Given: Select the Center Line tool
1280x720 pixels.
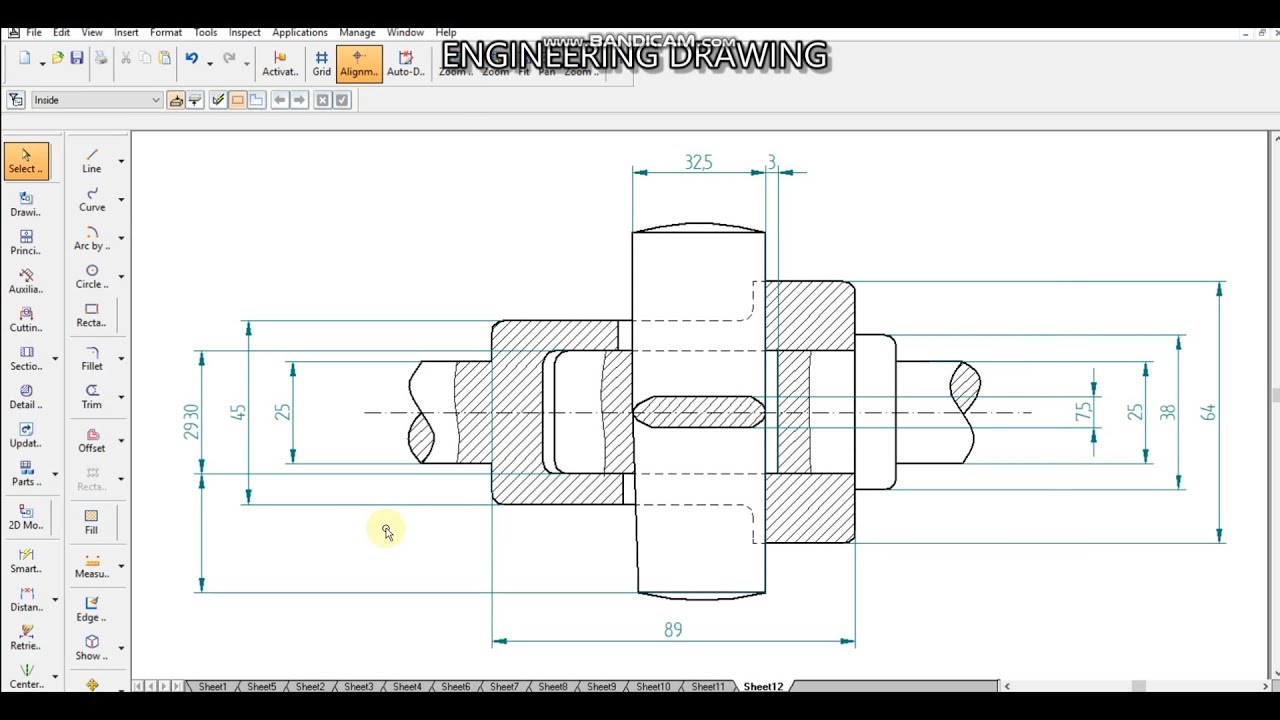Looking at the screenshot, I should click(x=26, y=676).
